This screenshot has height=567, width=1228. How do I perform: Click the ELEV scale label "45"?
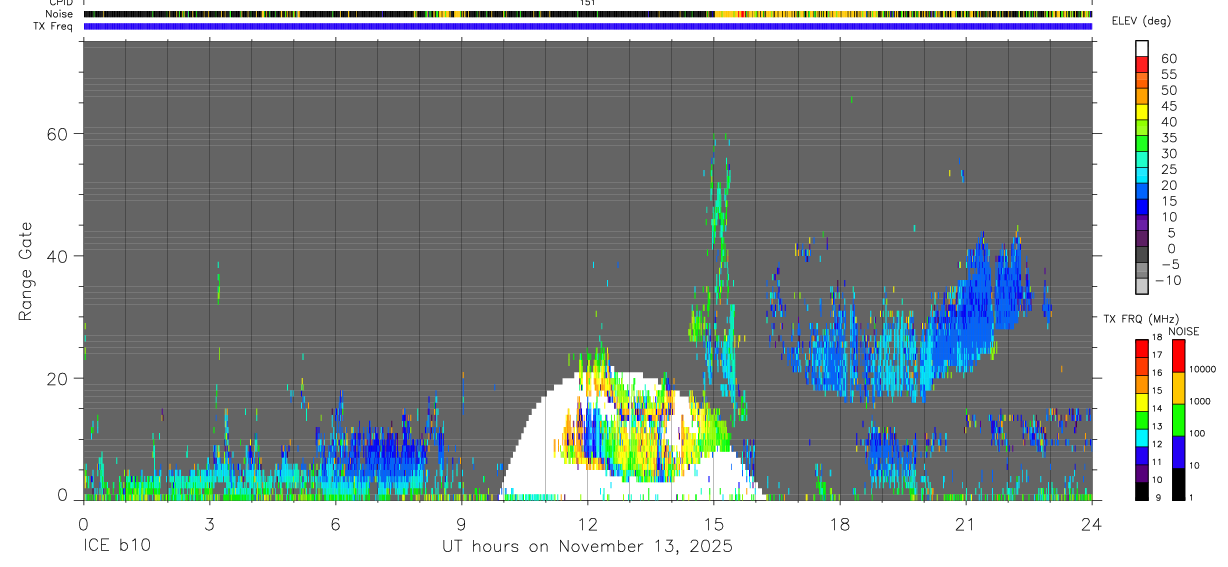click(1168, 106)
